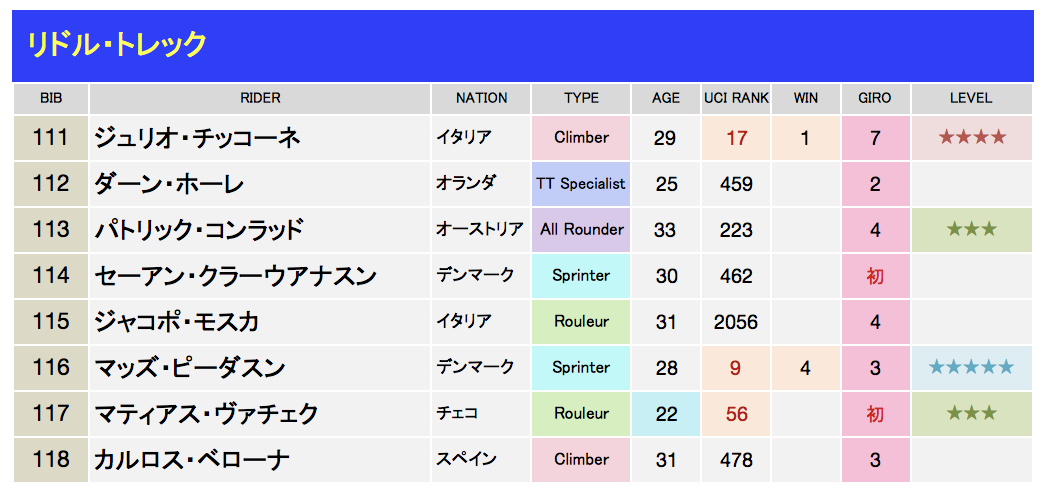The image size is (1048, 494).
Task: Click the All Rounder type cell
Action: [581, 229]
